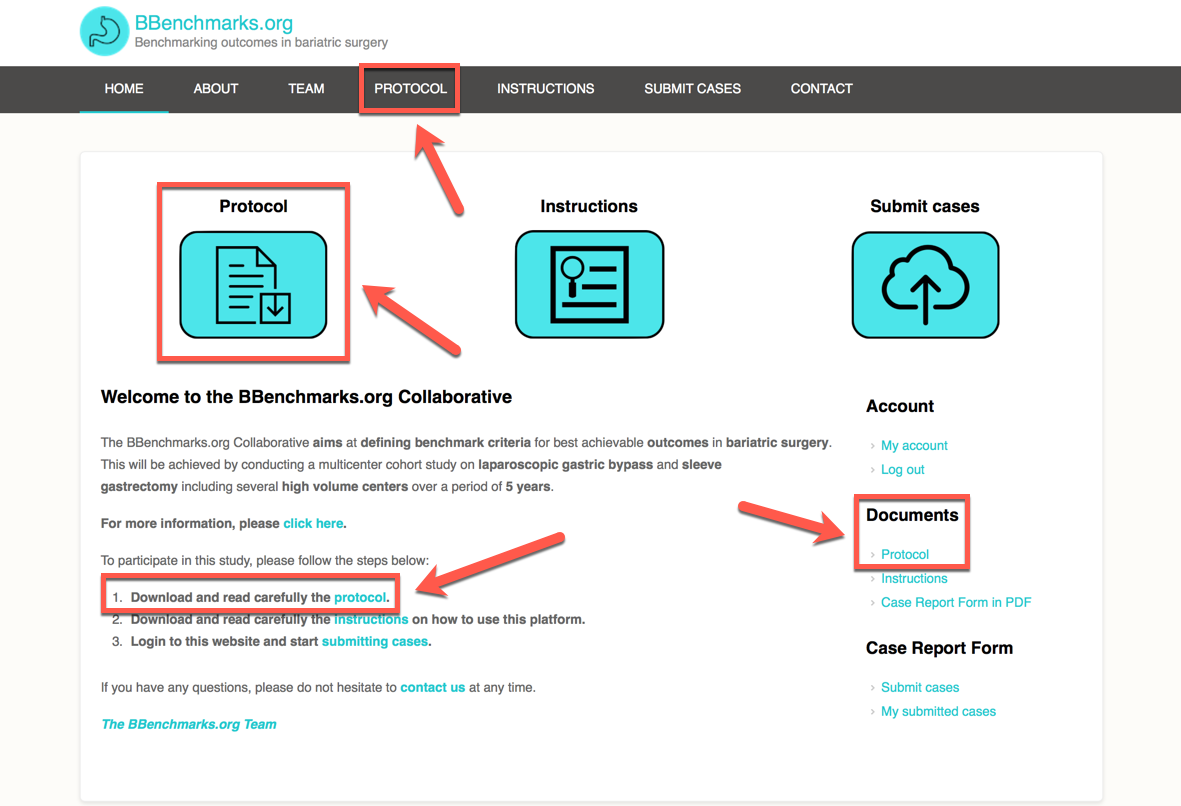The image size is (1181, 806).
Task: Follow the 'click here' information link
Action: click(x=313, y=523)
